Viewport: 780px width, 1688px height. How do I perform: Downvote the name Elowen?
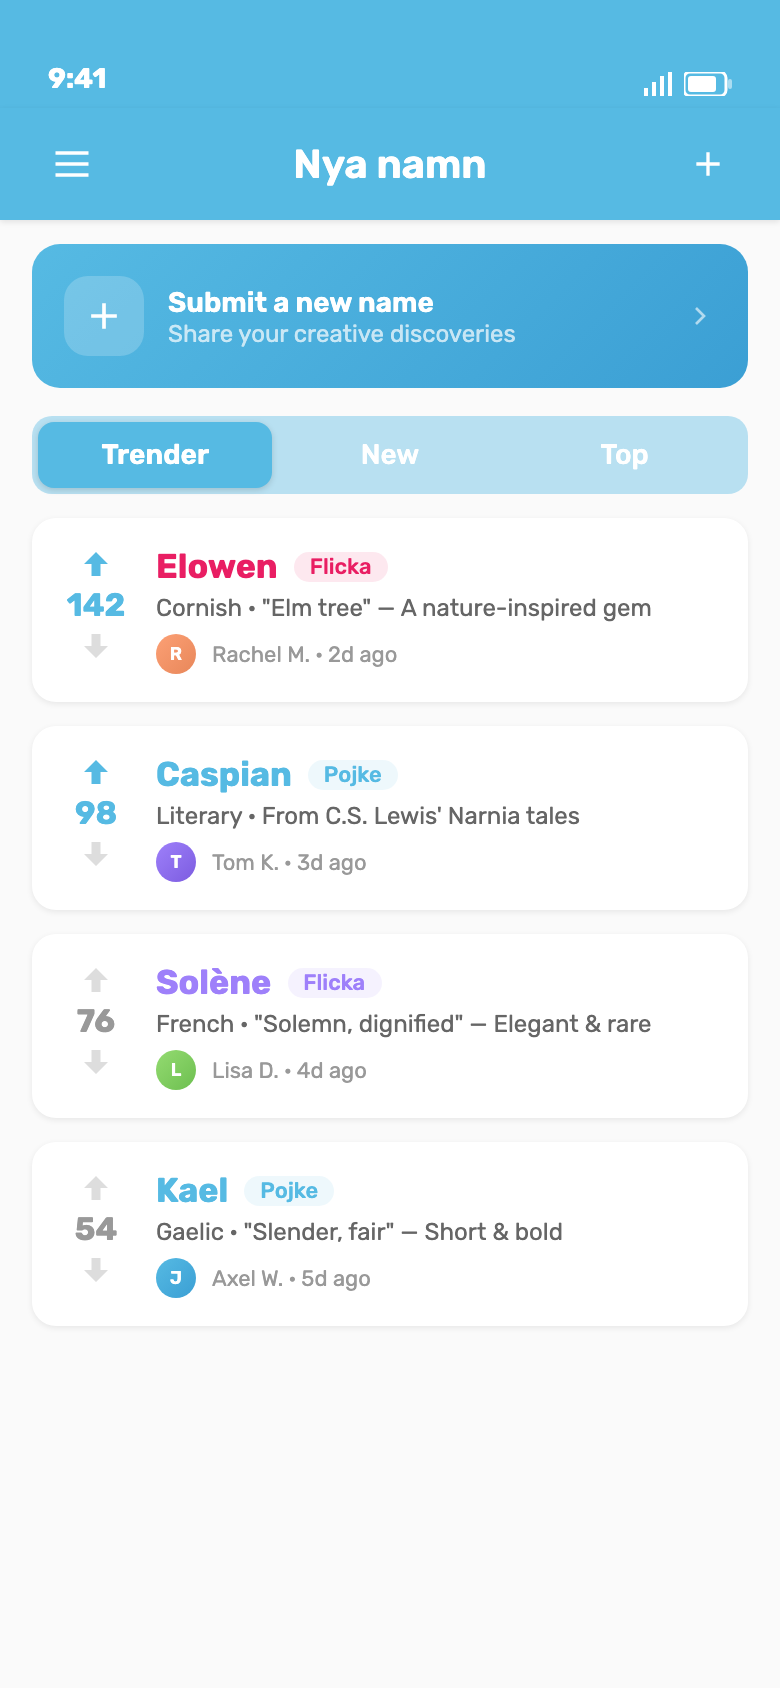[96, 646]
